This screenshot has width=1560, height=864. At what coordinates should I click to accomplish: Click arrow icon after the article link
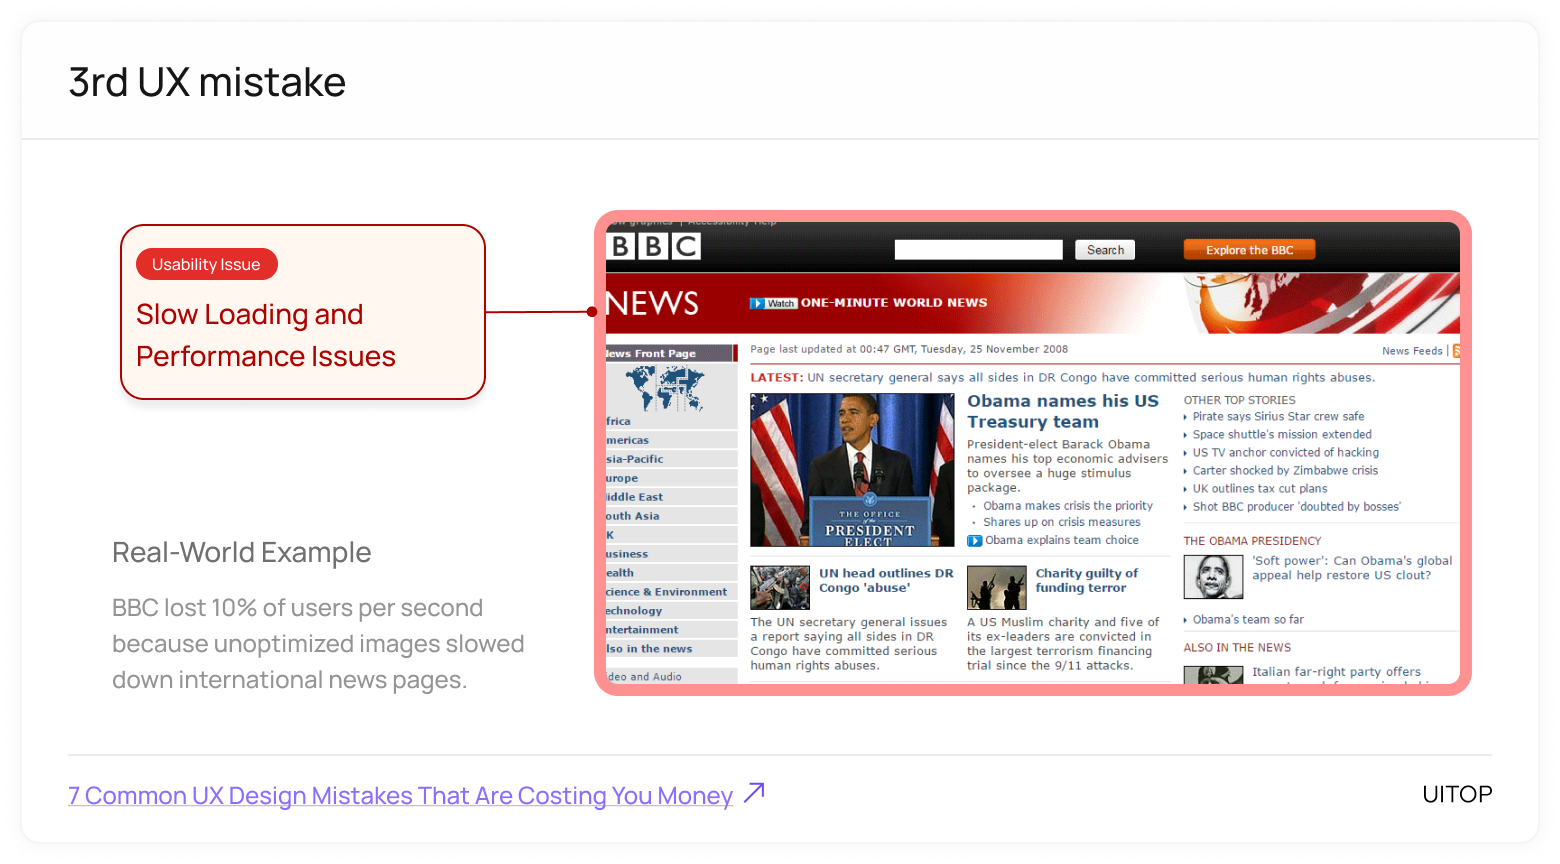(755, 793)
